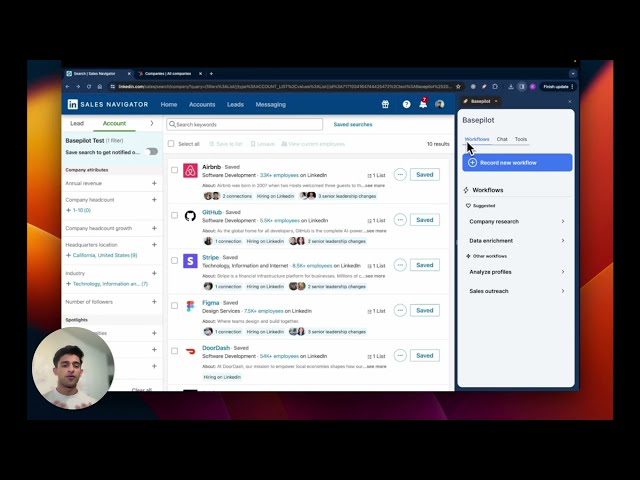Click the Finish update browser button
This screenshot has height=480, width=640.
[x=558, y=87]
